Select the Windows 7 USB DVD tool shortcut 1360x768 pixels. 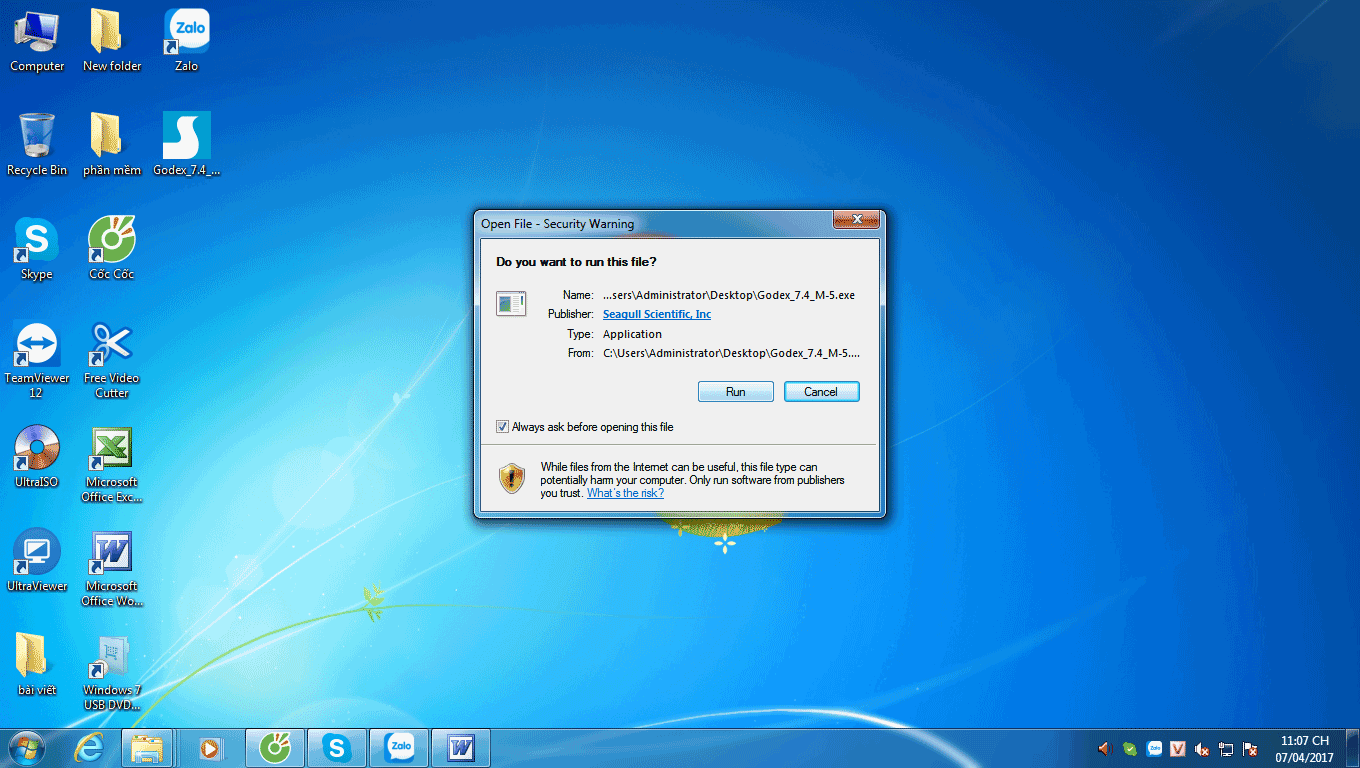coord(112,673)
